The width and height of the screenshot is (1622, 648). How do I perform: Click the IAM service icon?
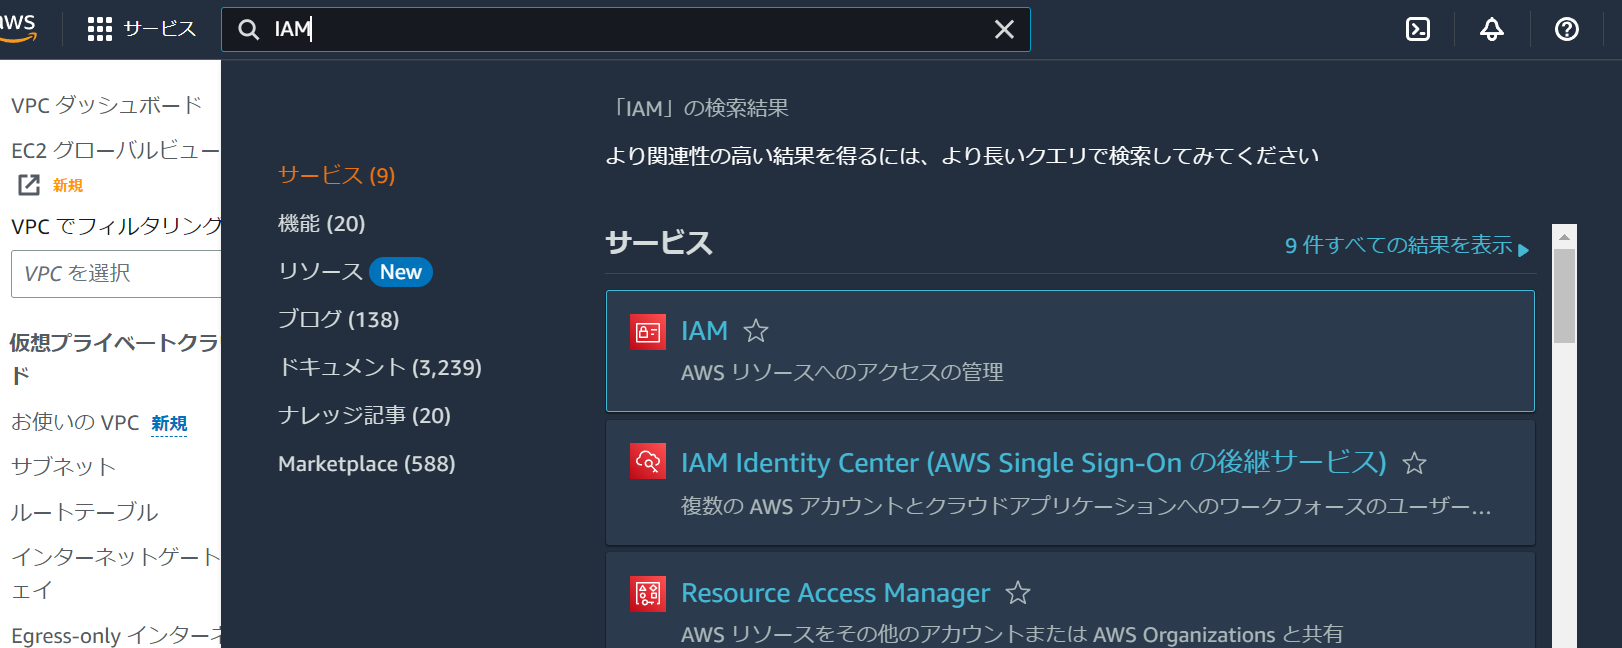(648, 332)
